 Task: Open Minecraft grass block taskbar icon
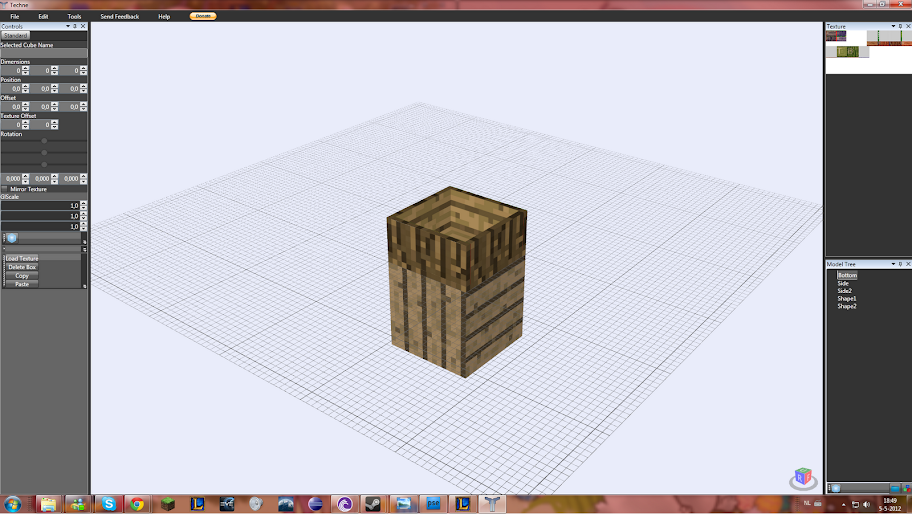(x=168, y=504)
